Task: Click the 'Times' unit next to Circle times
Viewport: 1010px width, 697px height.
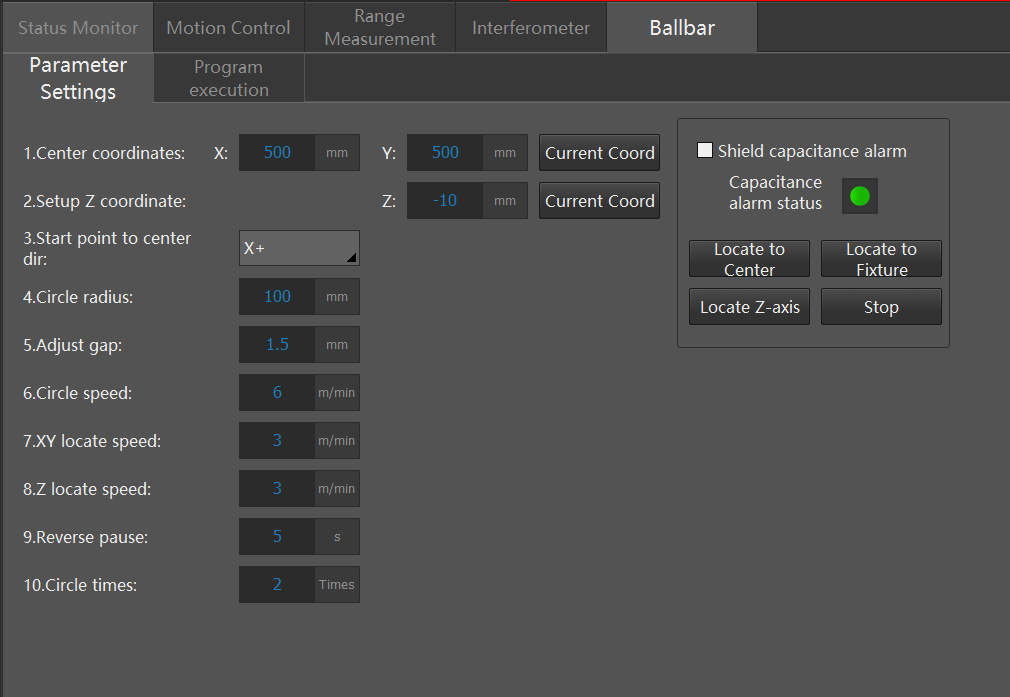Action: tap(337, 584)
